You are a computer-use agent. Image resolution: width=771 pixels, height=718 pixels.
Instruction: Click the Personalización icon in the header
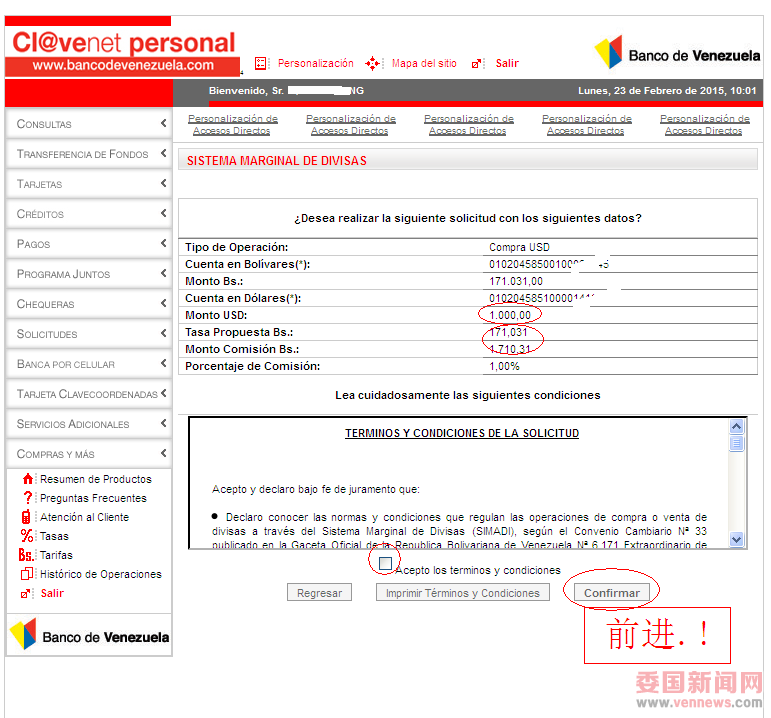pyautogui.click(x=261, y=63)
